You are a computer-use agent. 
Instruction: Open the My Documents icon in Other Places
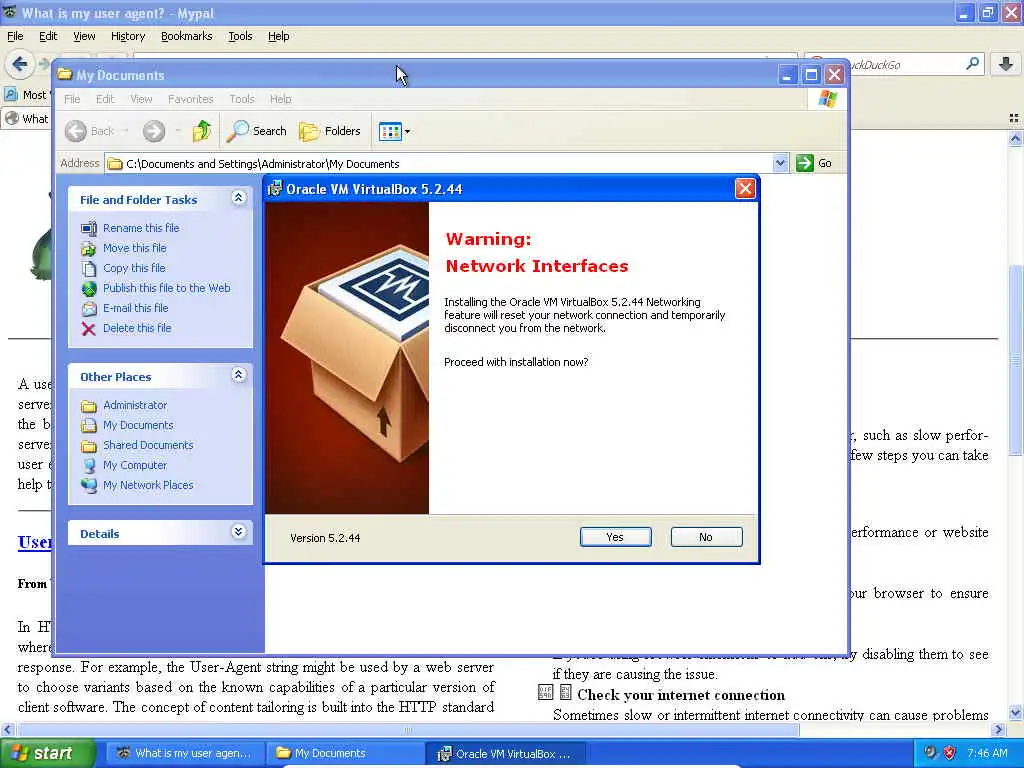pos(89,426)
